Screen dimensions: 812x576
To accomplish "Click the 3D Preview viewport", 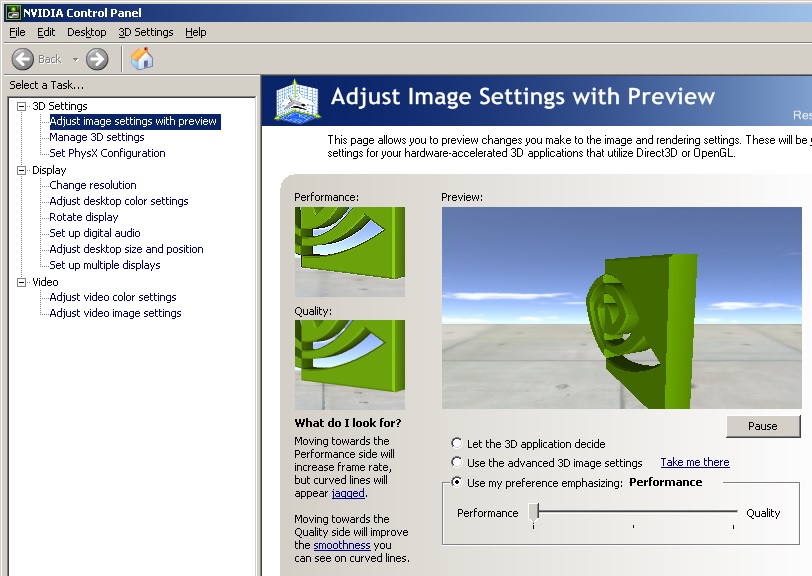I will click(x=621, y=308).
